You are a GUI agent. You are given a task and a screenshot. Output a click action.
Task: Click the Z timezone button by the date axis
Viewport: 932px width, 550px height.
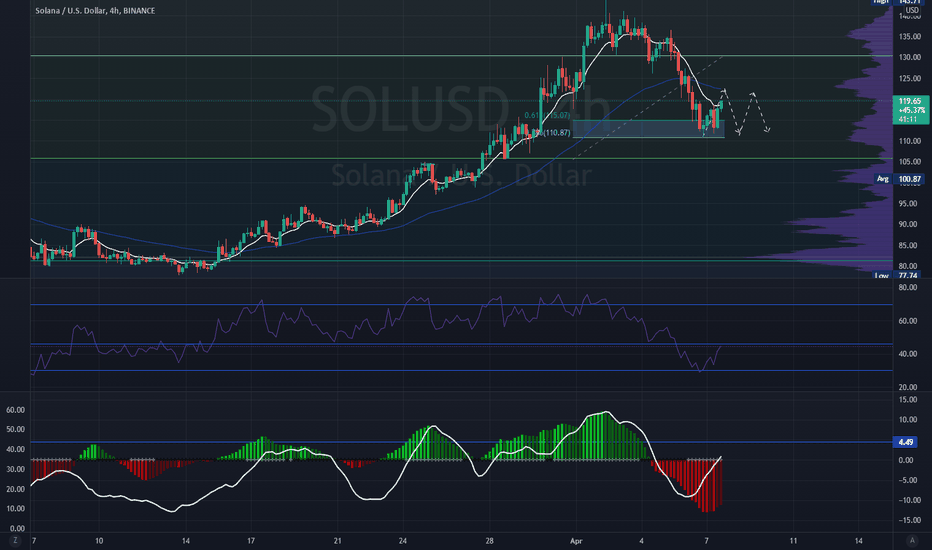click(x=15, y=540)
